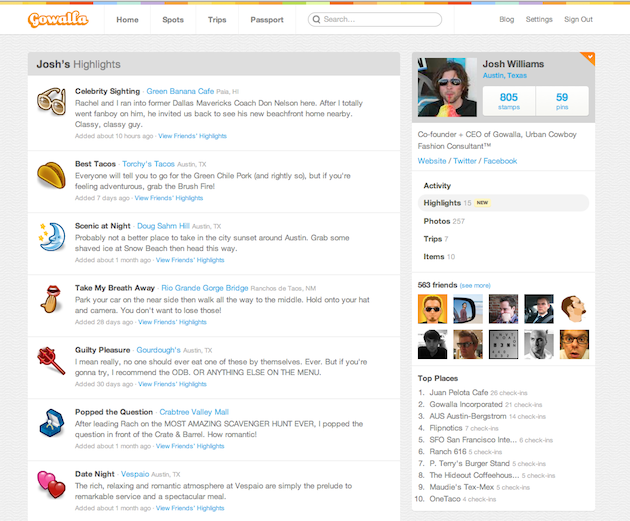Open Josh's Facebook link
The image size is (630, 521).
(x=500, y=161)
